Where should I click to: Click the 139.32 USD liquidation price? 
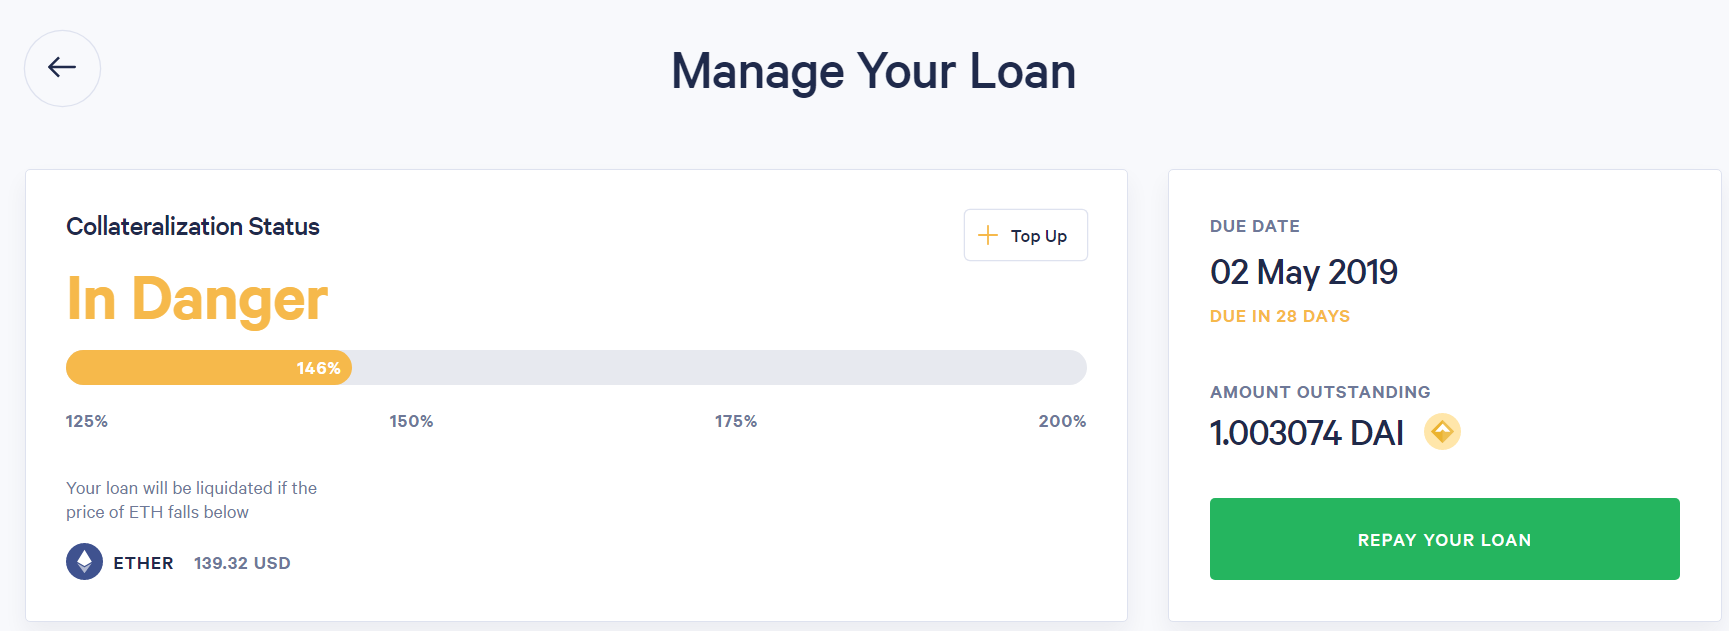click(242, 563)
